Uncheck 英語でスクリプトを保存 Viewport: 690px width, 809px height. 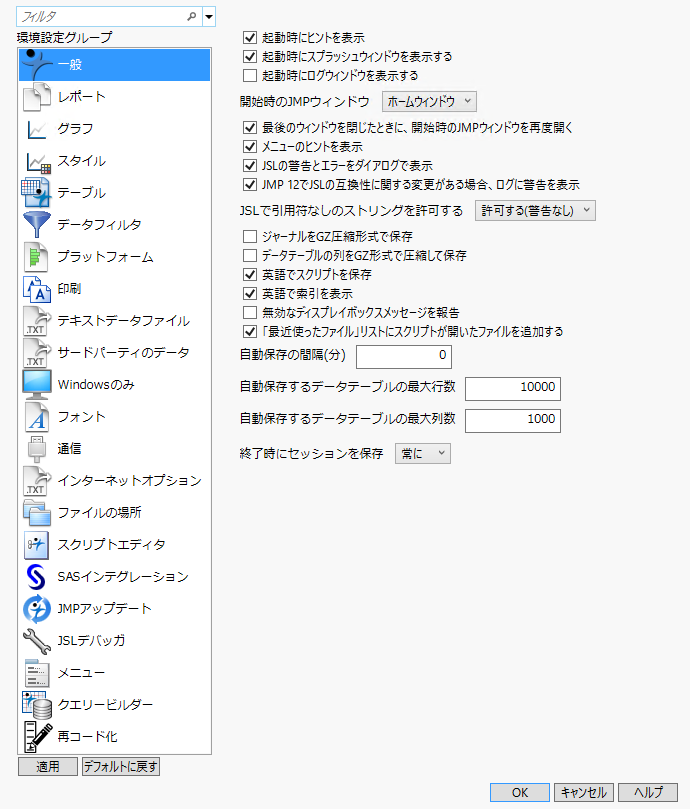250,274
